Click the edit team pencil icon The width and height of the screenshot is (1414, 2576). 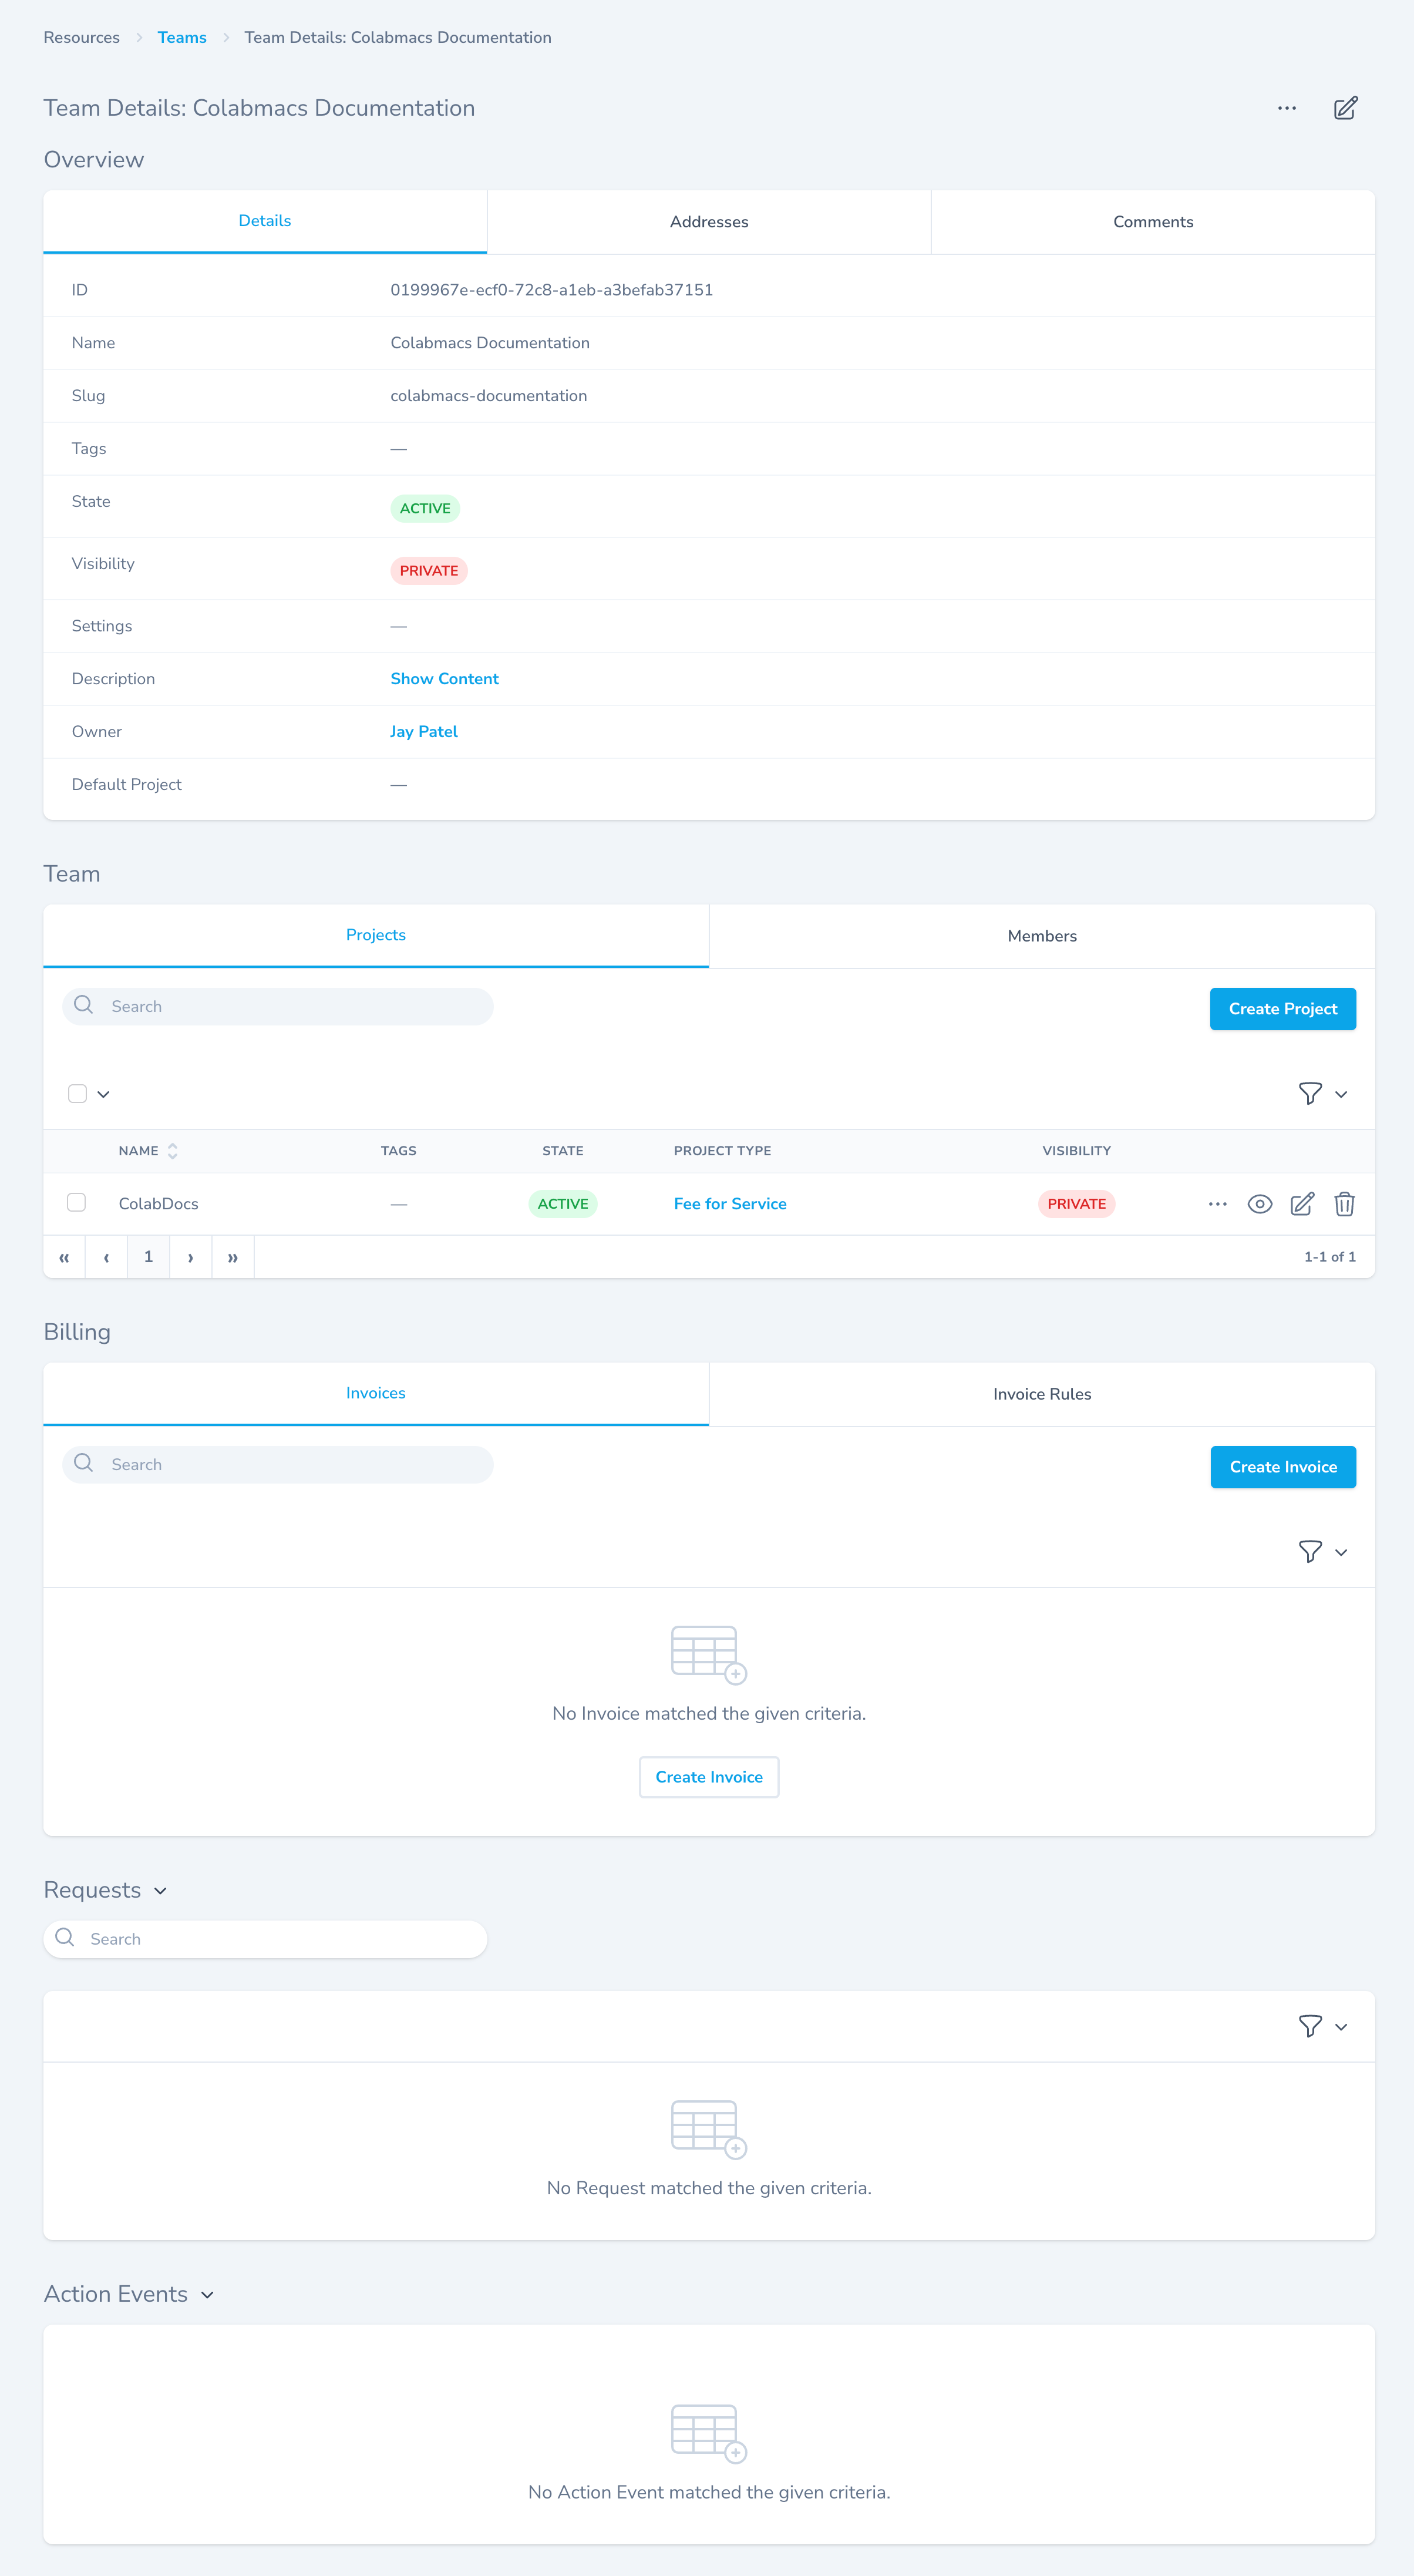pyautogui.click(x=1345, y=108)
